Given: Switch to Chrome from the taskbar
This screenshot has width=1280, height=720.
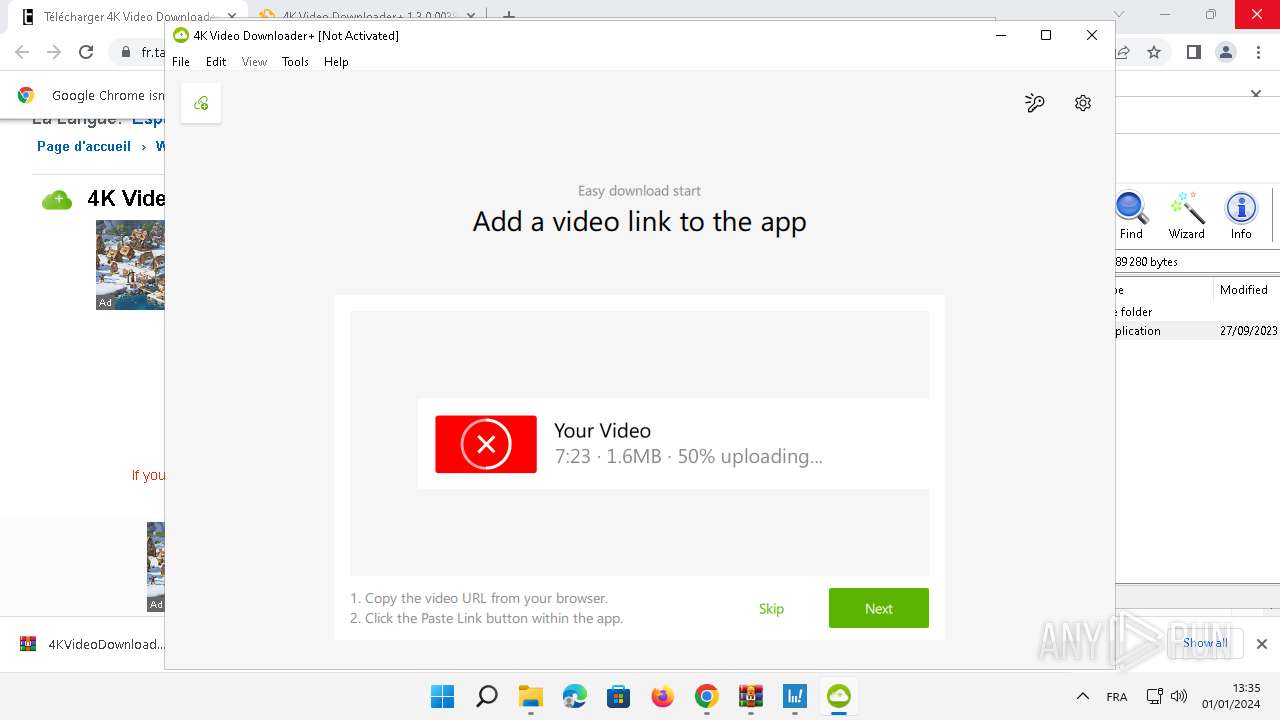Looking at the screenshot, I should 706,696.
